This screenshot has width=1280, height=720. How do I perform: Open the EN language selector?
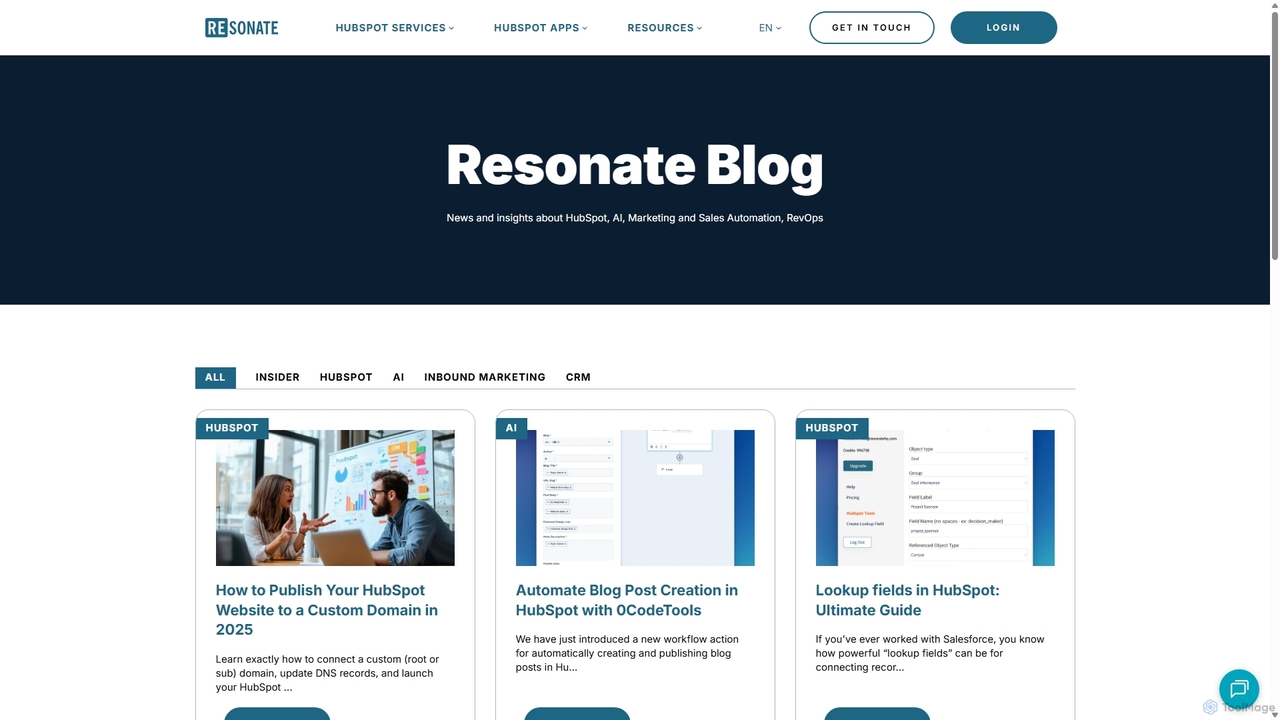[x=770, y=28]
